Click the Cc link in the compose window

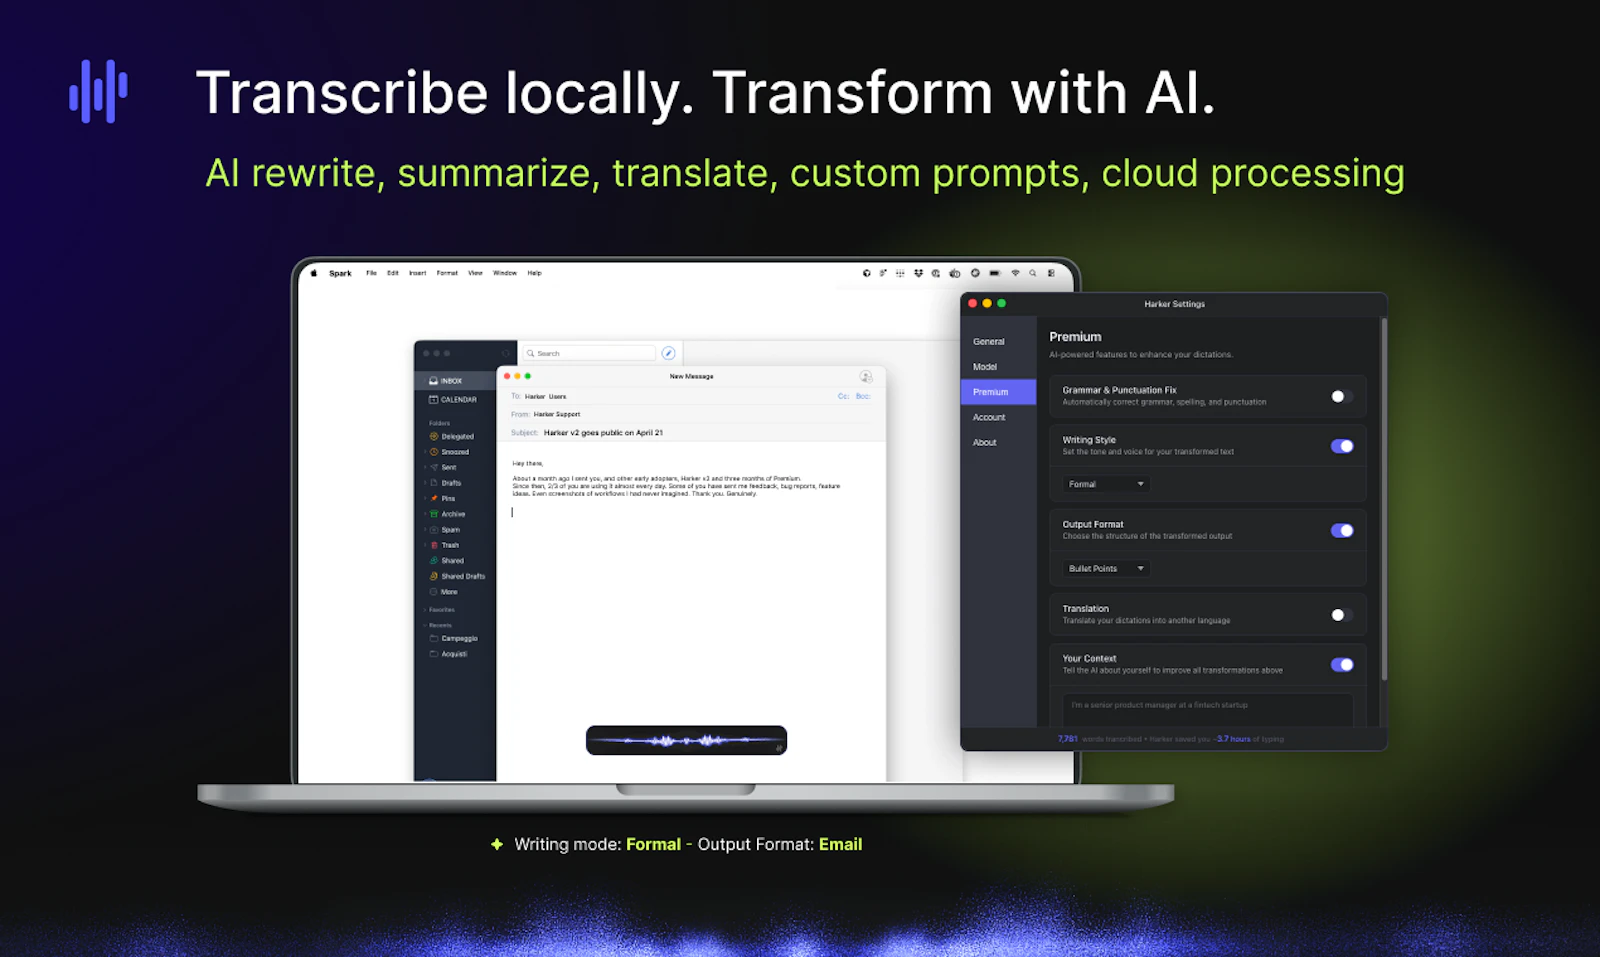(x=844, y=395)
